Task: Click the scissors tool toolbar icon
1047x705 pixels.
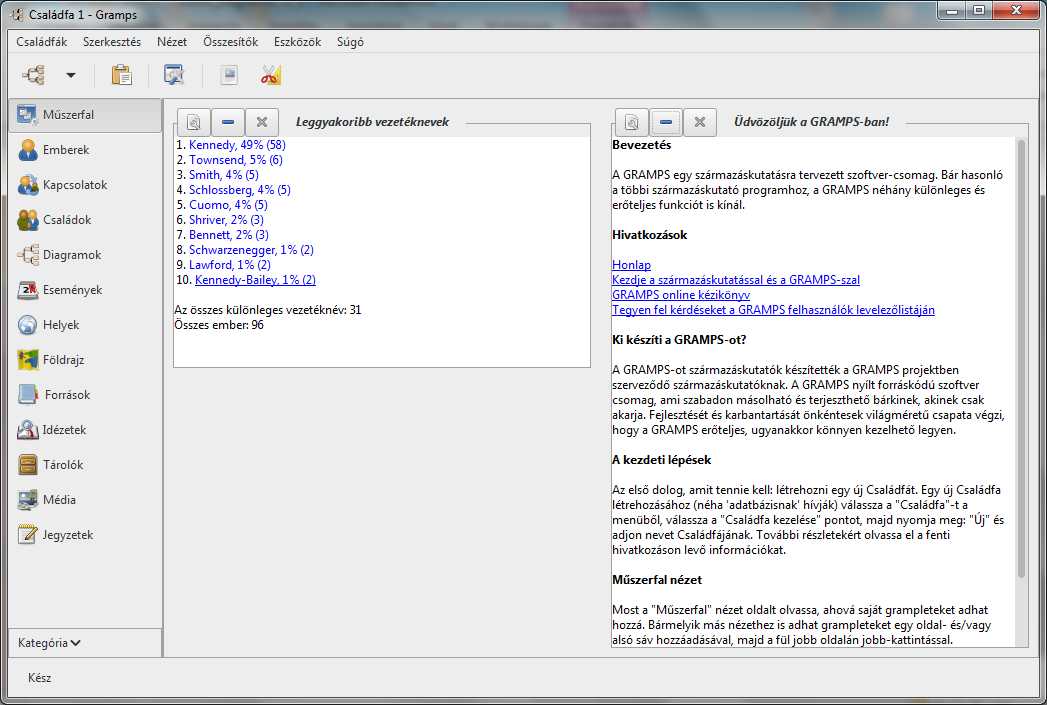Action: (x=270, y=75)
